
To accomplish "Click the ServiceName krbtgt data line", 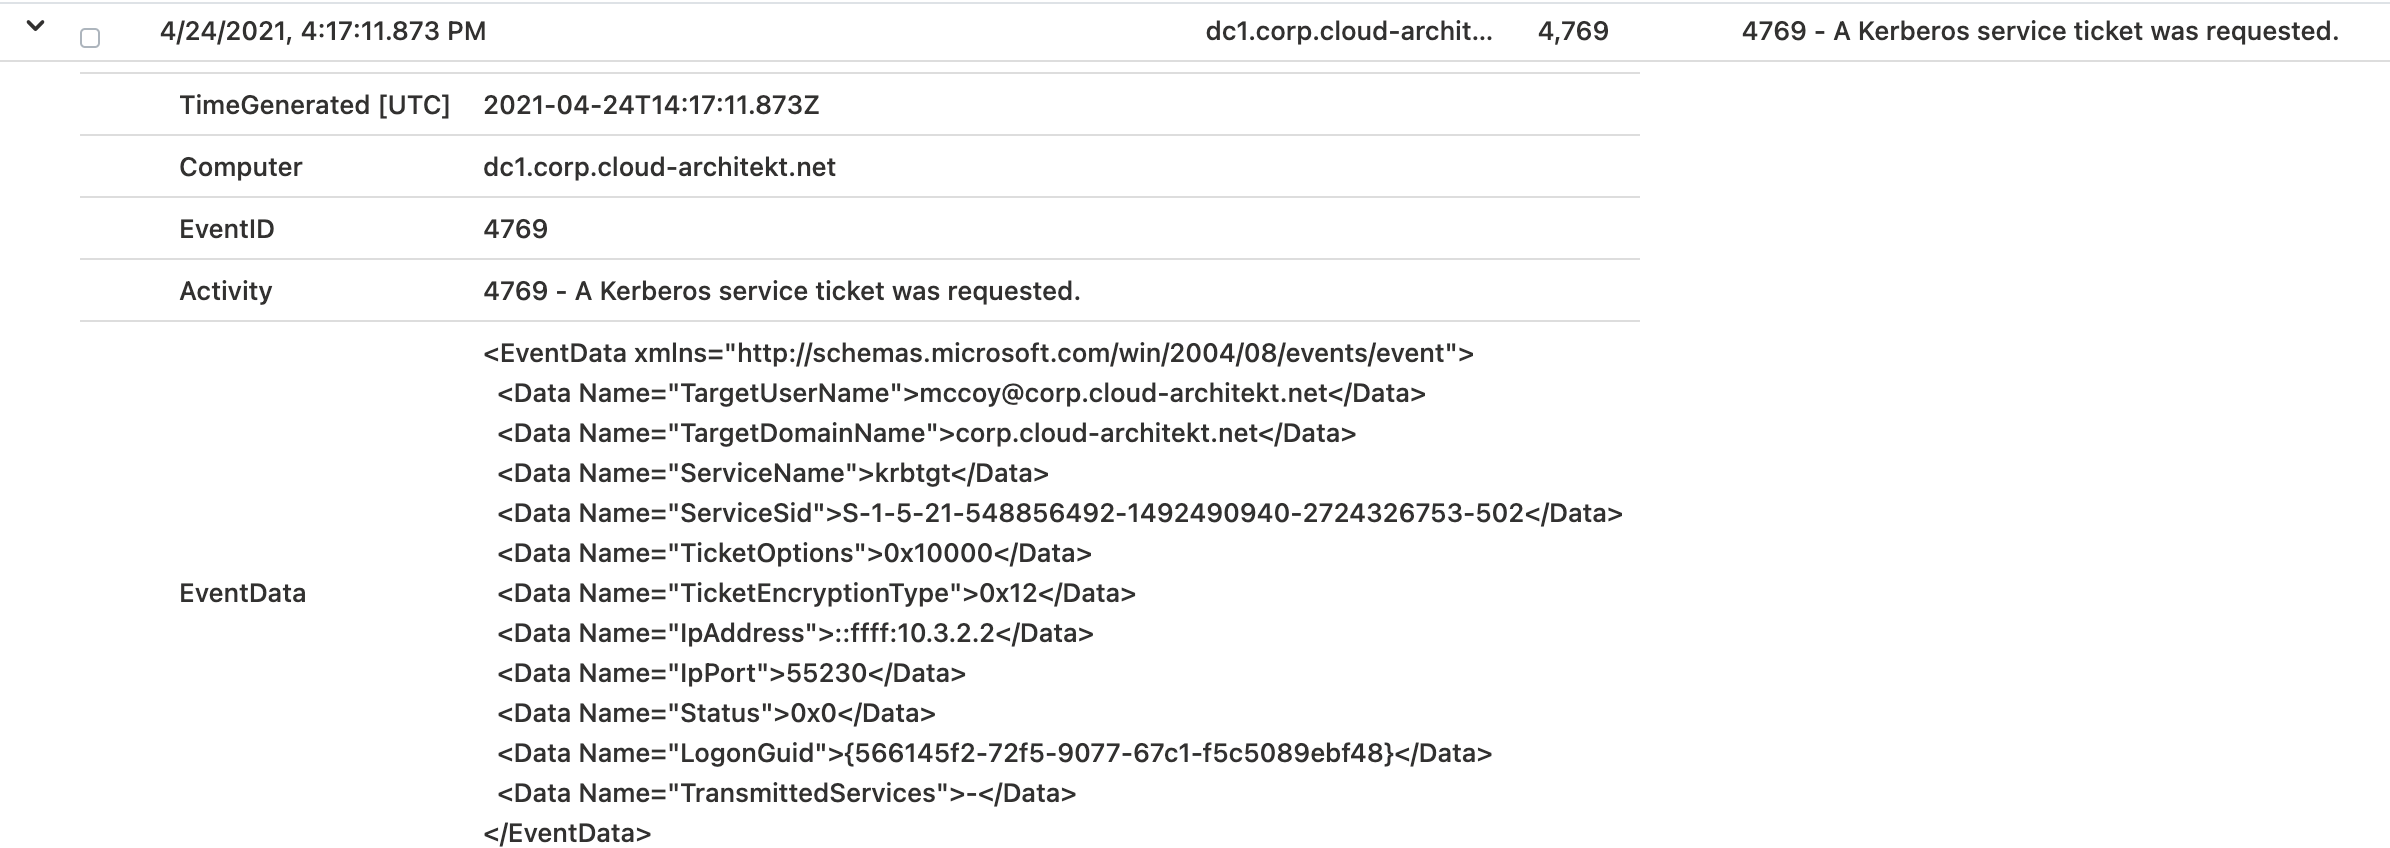I will tap(773, 473).
